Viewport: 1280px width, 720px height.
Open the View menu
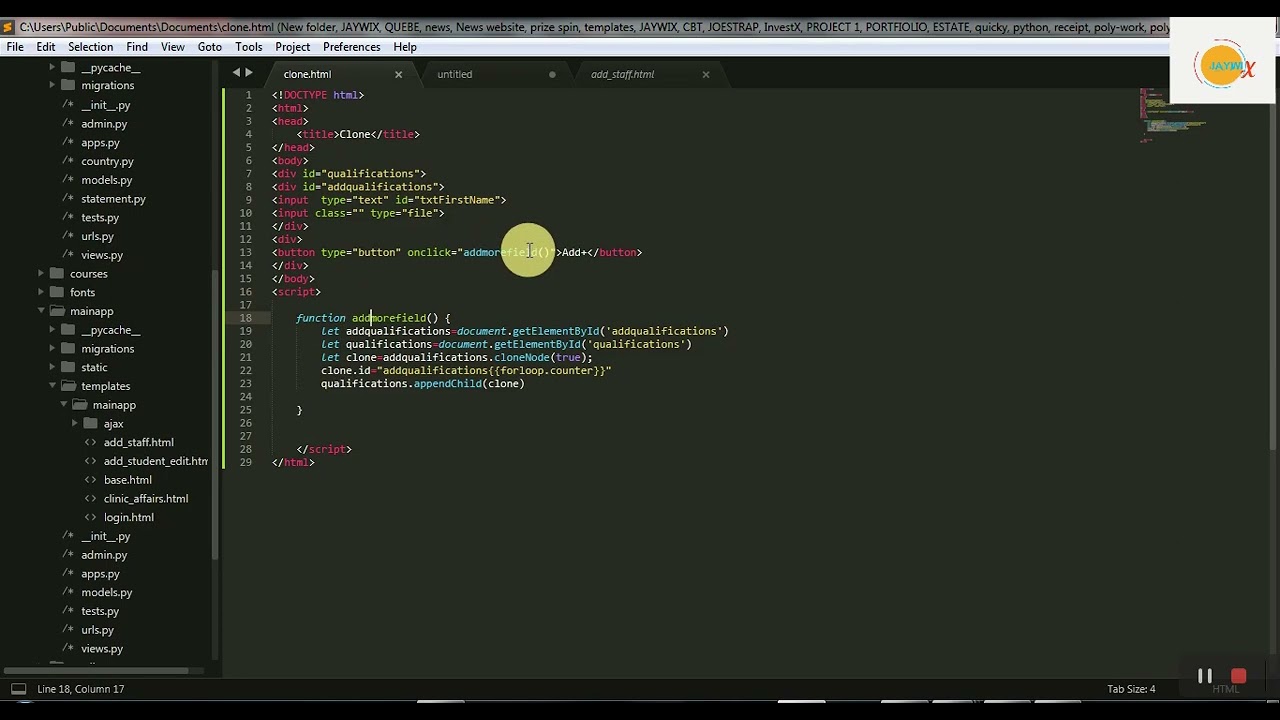click(173, 47)
